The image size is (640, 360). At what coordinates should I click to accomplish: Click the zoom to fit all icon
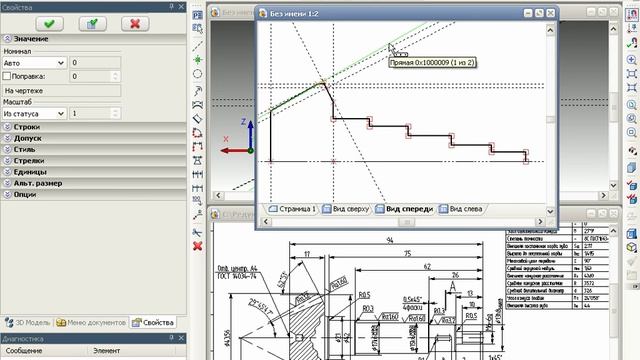click(631, 88)
